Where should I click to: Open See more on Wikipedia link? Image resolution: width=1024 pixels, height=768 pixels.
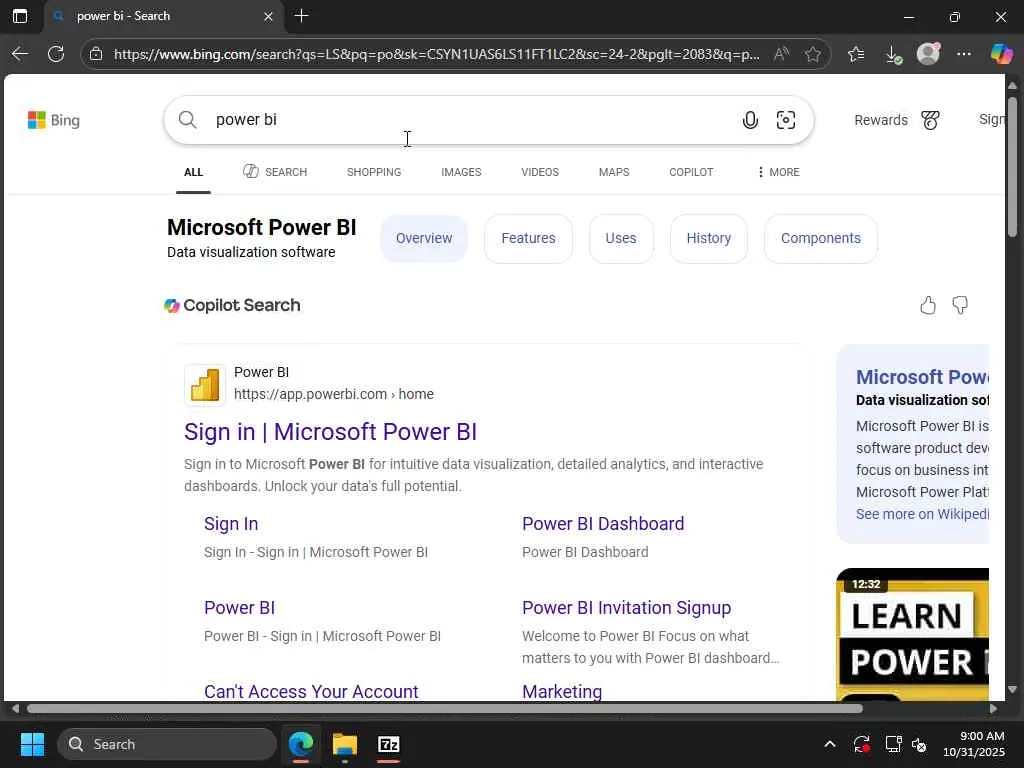click(x=922, y=514)
